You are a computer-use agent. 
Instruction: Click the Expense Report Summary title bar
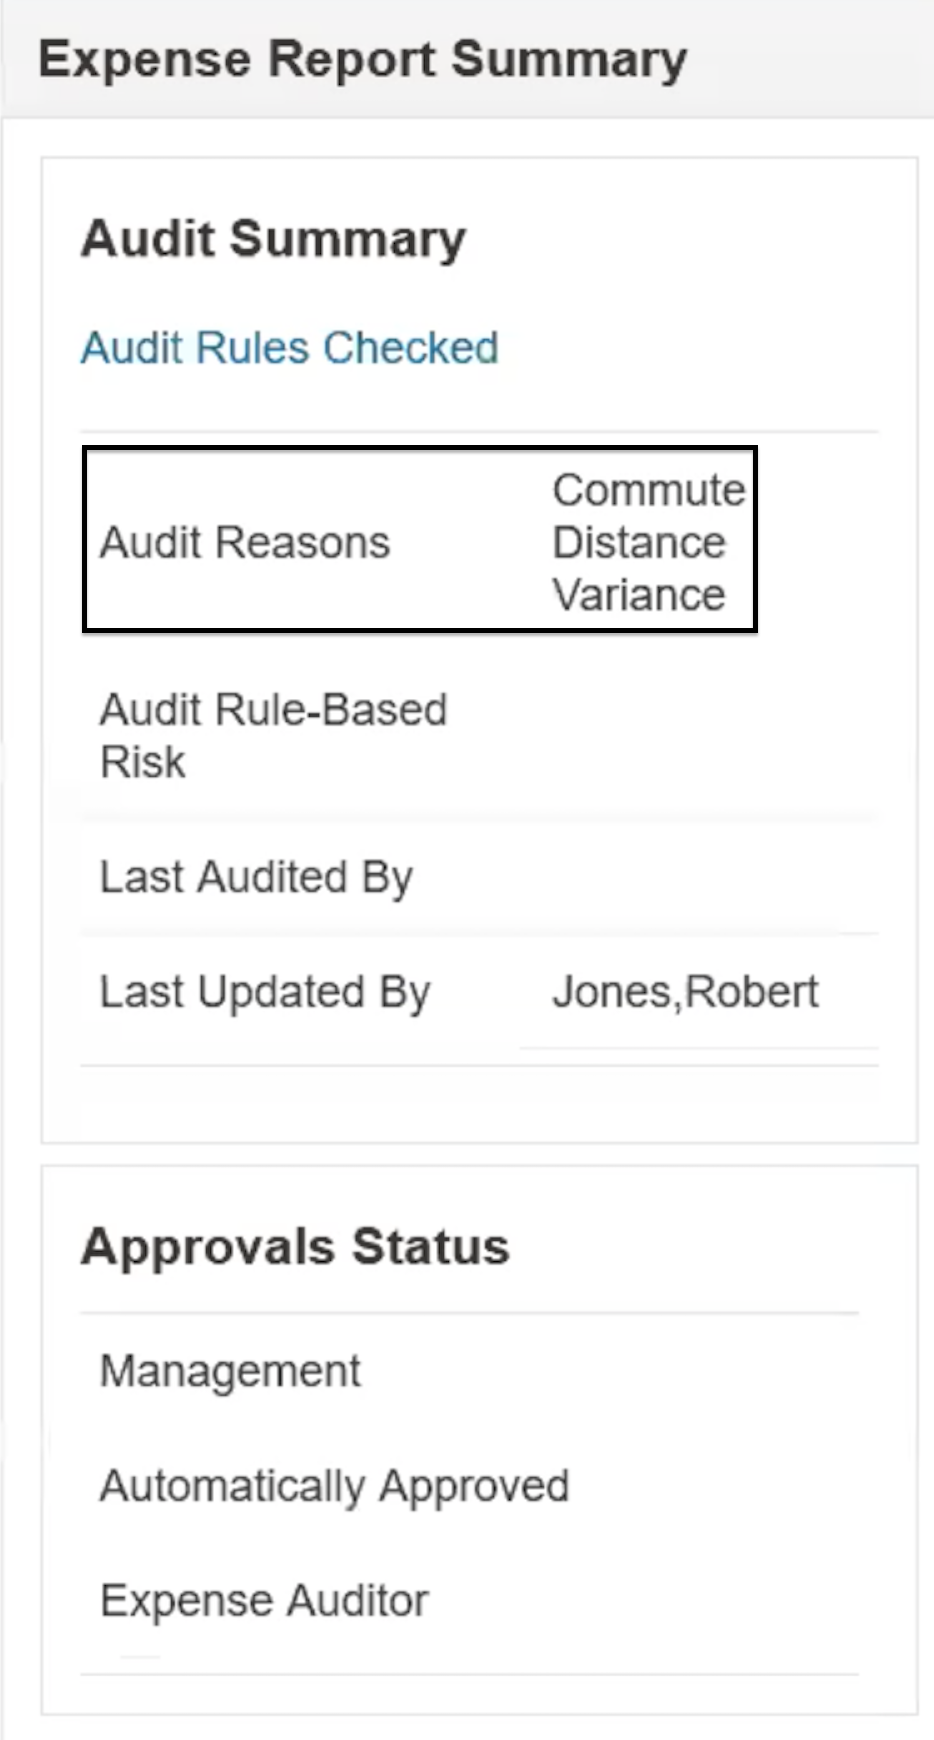point(362,58)
